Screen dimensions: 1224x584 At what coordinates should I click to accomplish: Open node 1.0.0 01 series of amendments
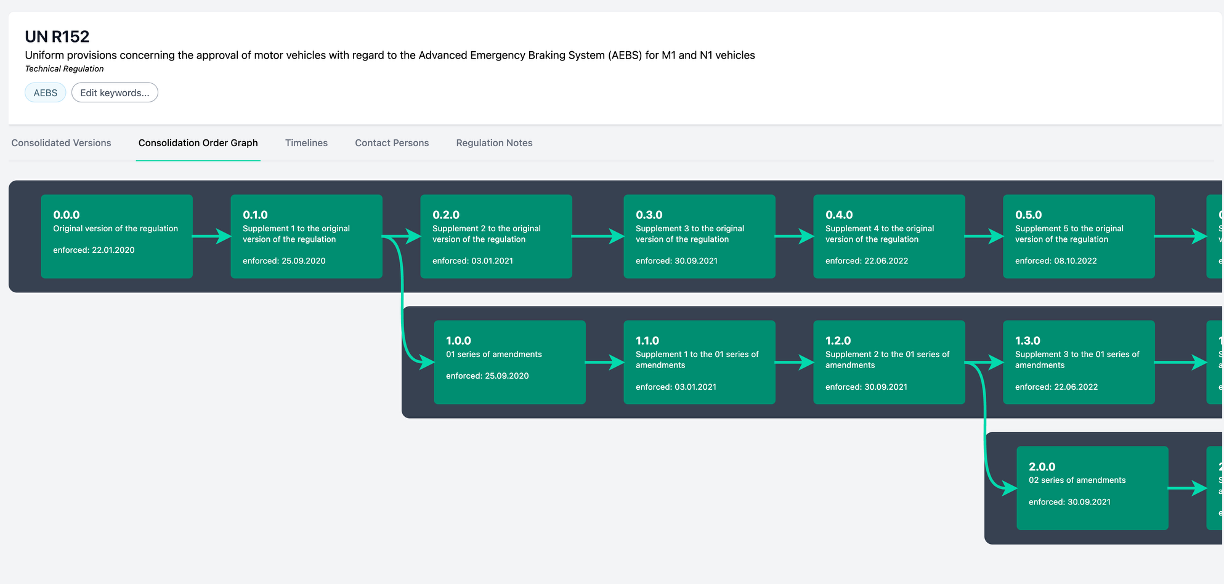click(509, 362)
